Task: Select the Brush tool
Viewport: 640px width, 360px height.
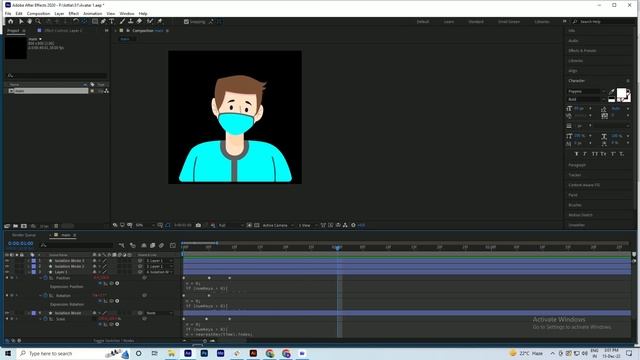Action: click(x=122, y=22)
